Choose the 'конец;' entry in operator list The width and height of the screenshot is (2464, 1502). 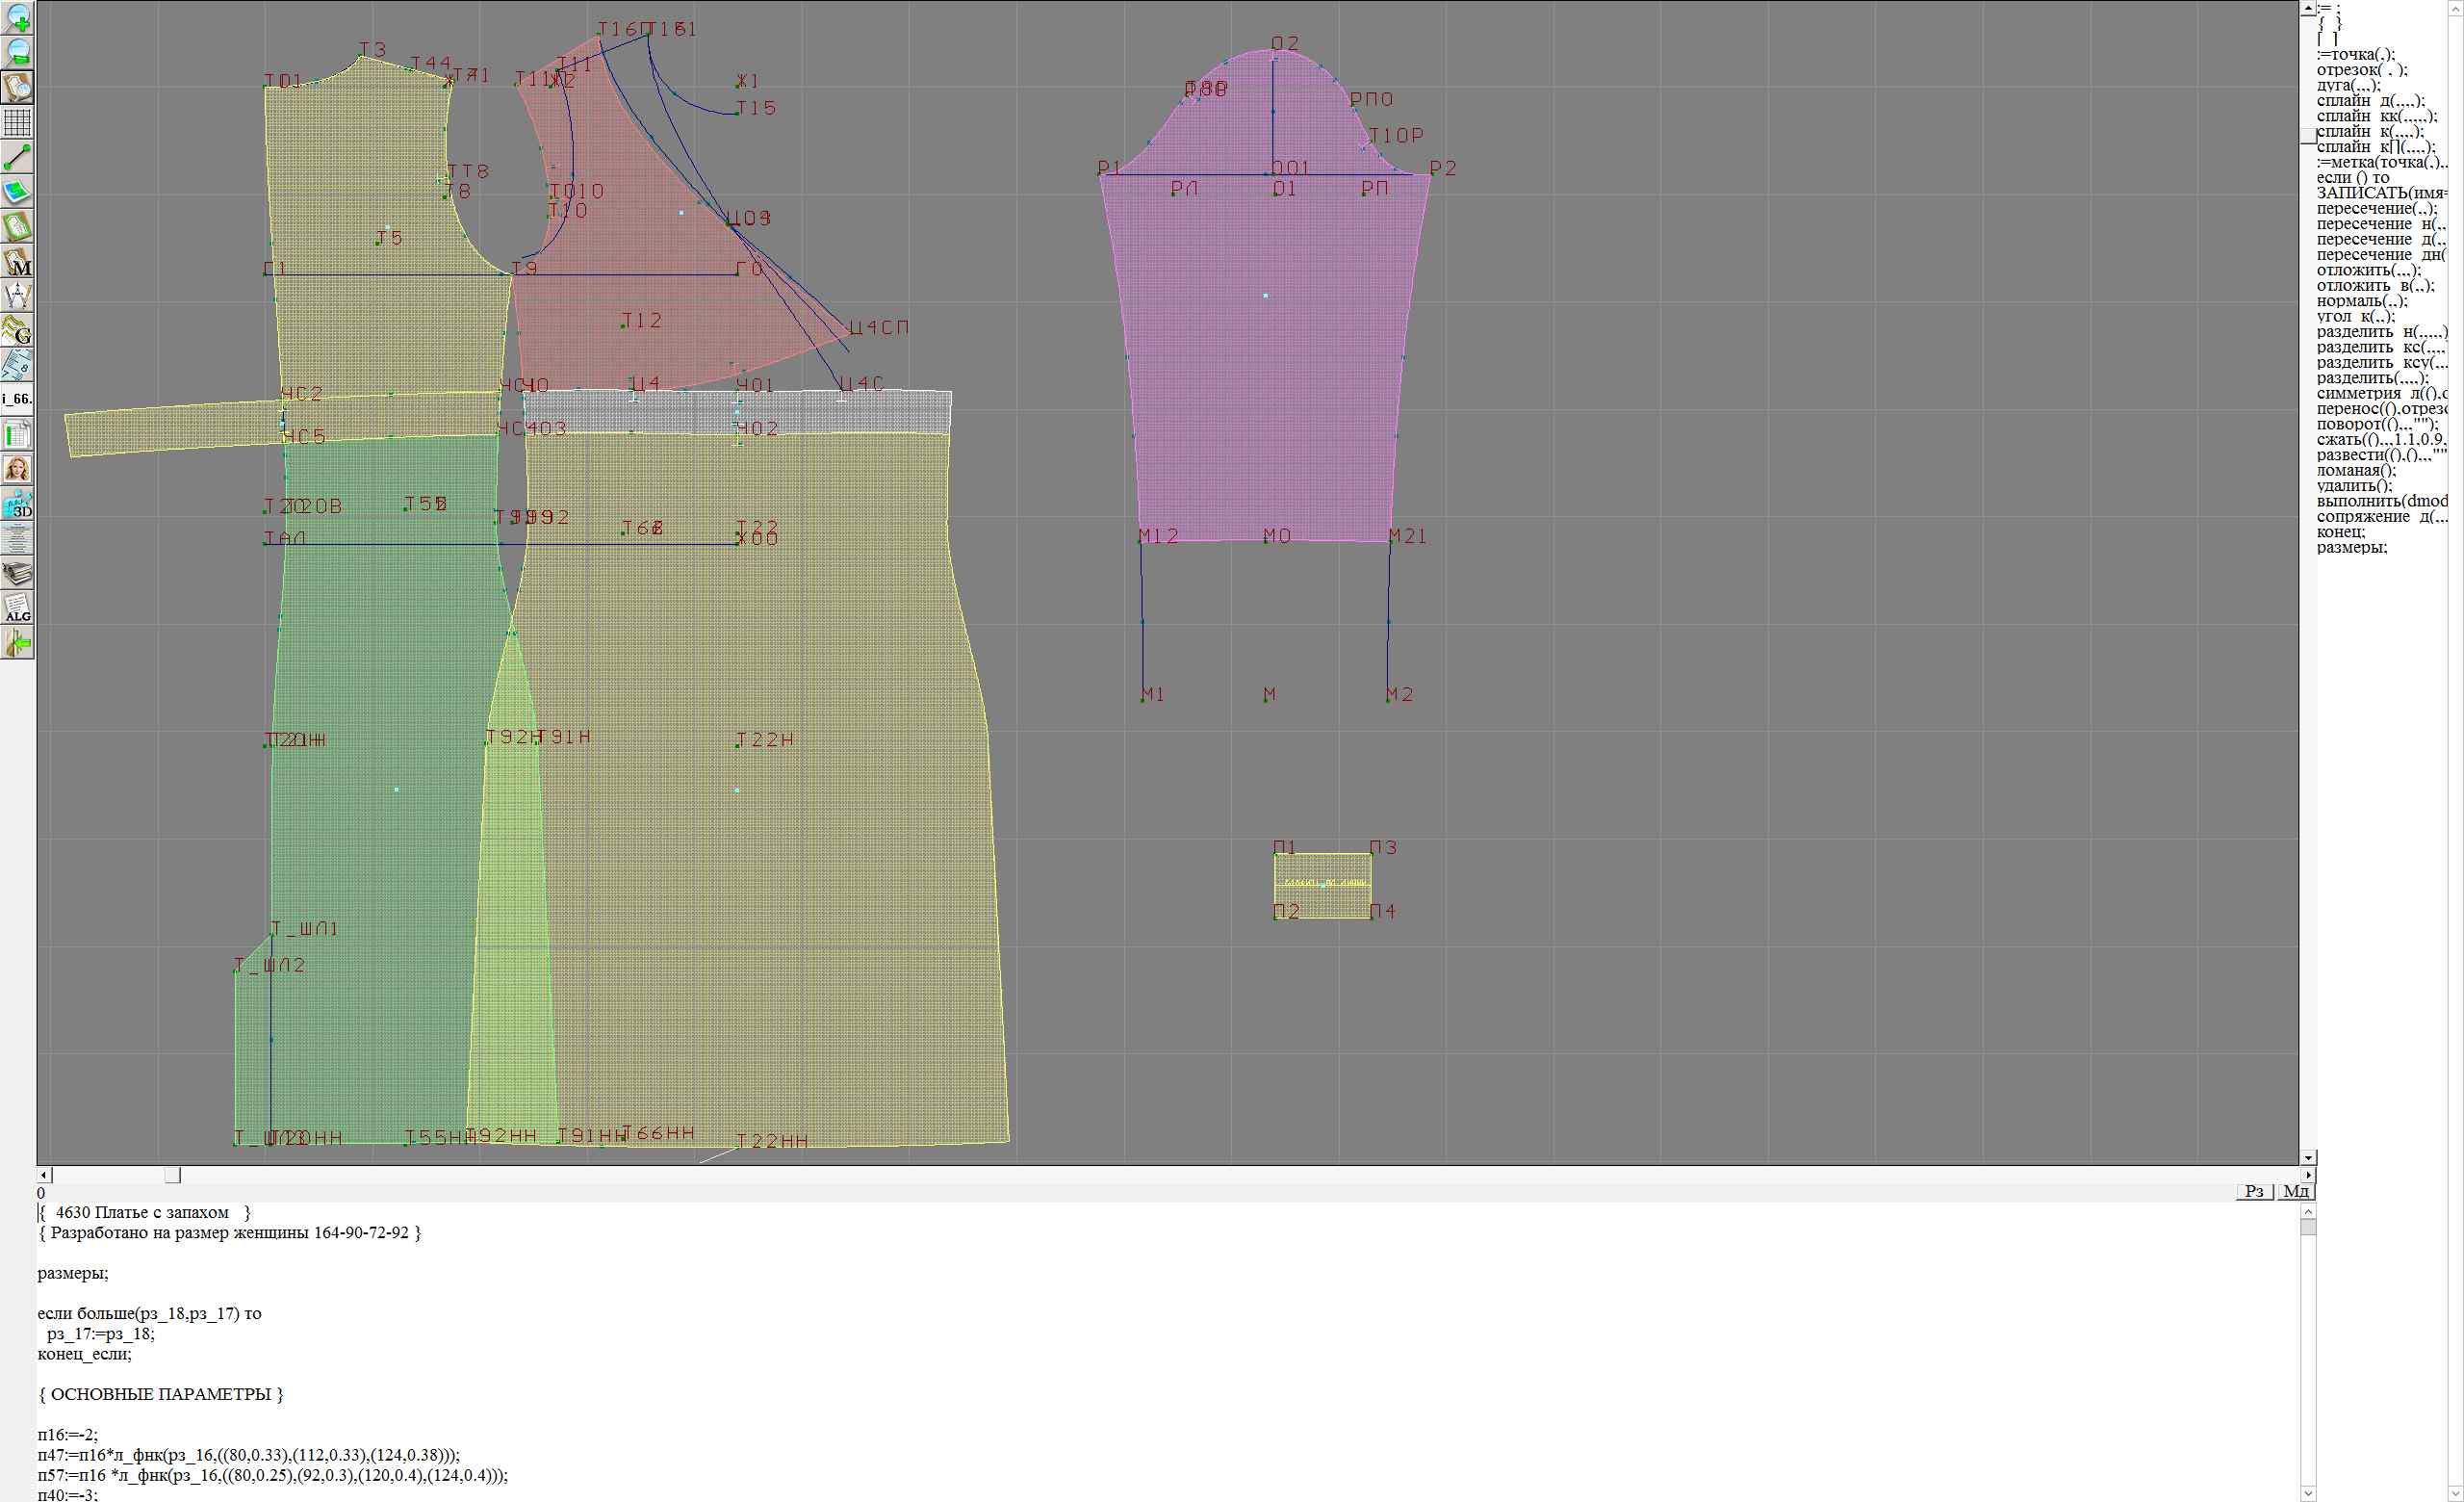pyautogui.click(x=2341, y=532)
